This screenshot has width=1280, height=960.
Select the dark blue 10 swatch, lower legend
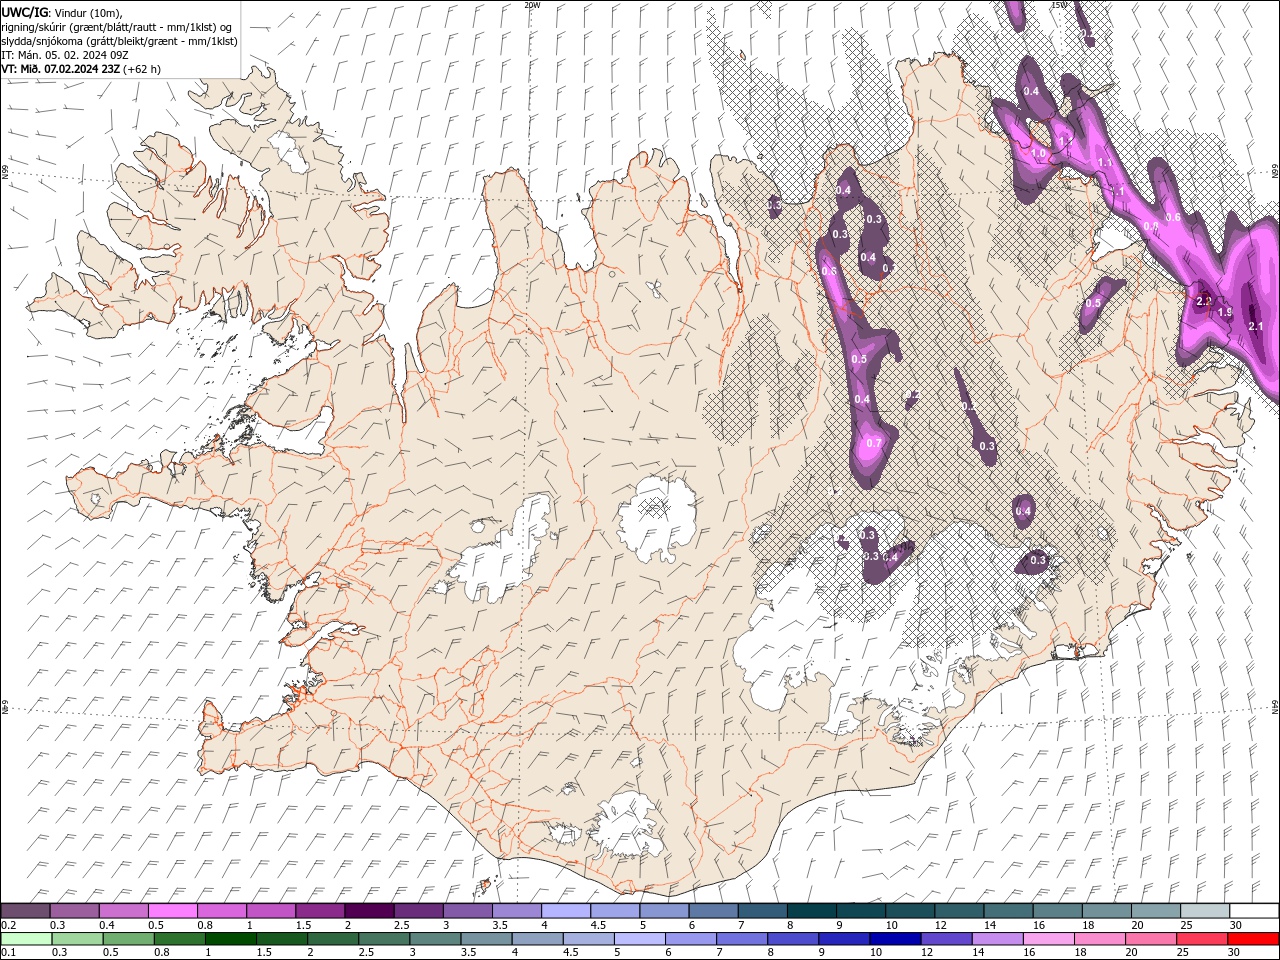tap(894, 939)
